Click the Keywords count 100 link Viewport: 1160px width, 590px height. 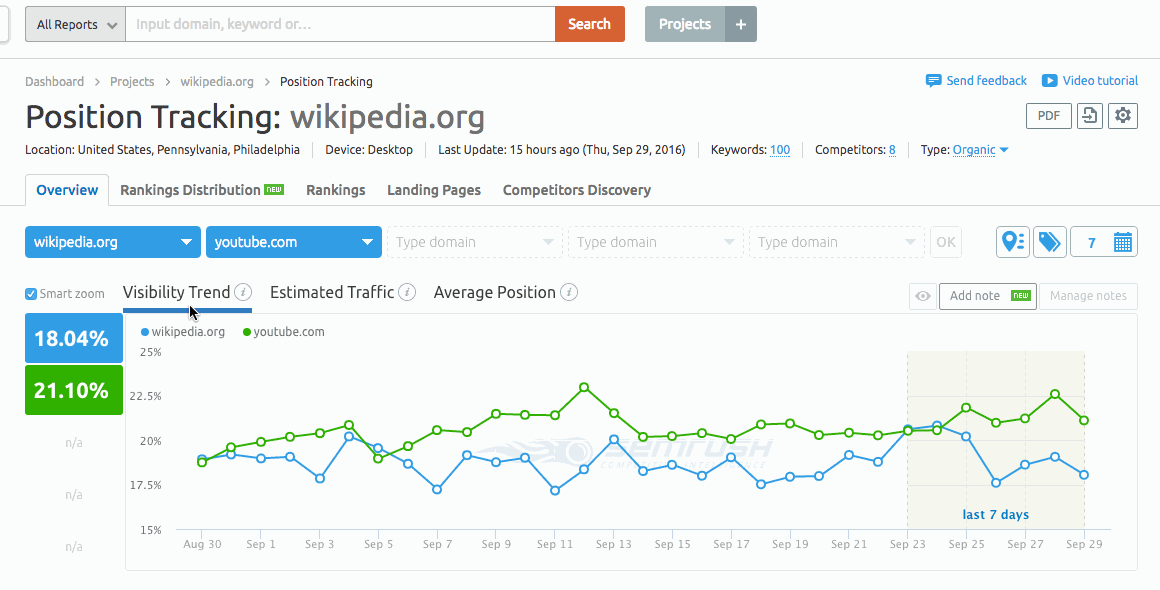pos(780,150)
